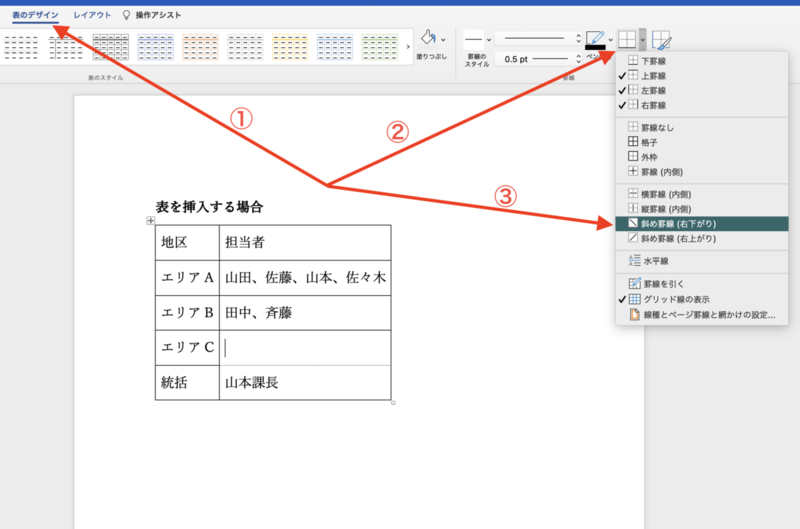Click the heading 表を挿入する場合
This screenshot has width=800, height=529.
tap(209, 207)
